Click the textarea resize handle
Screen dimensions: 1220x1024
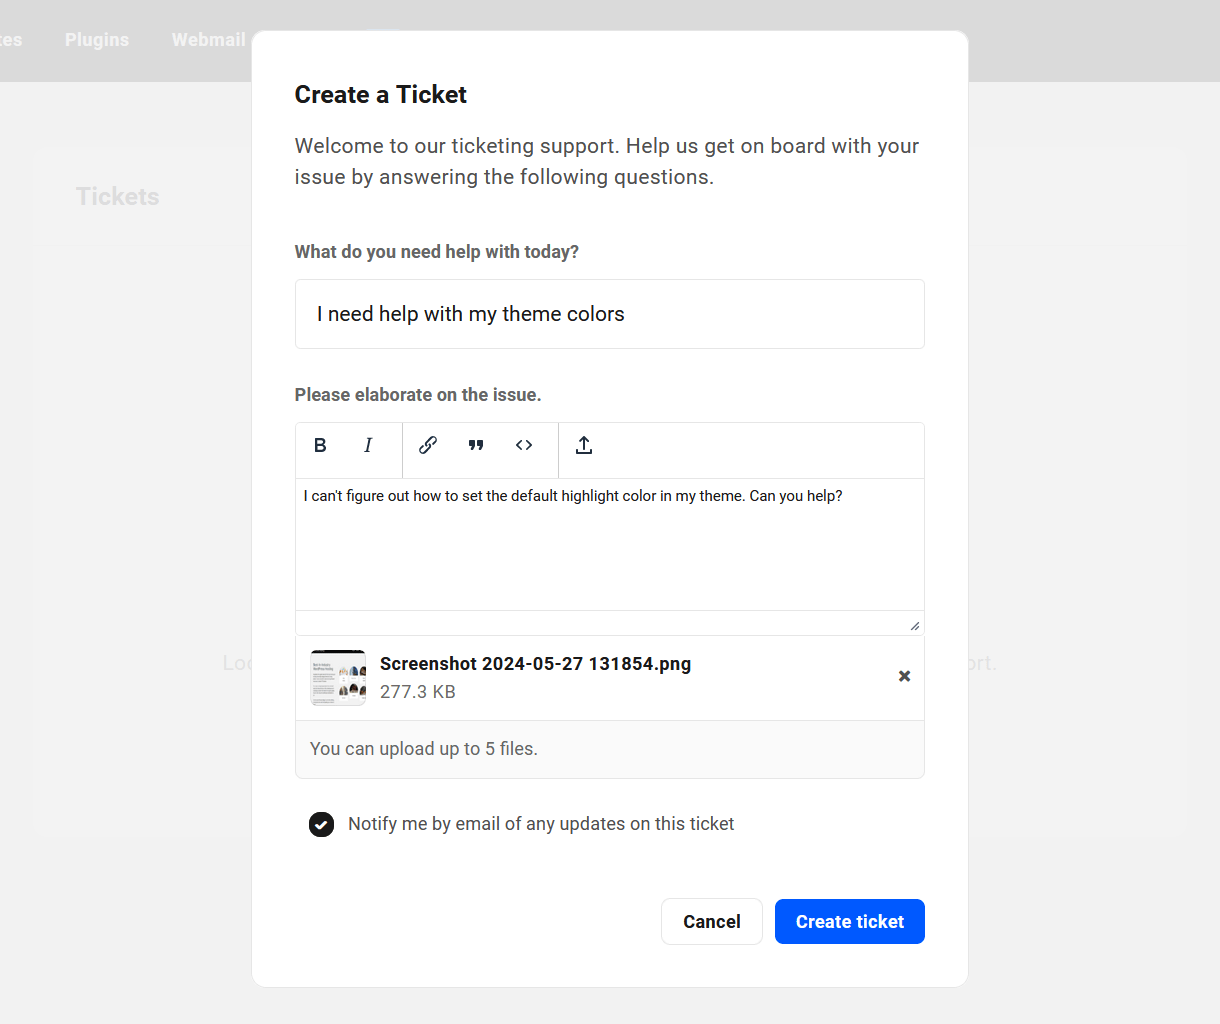point(913,624)
